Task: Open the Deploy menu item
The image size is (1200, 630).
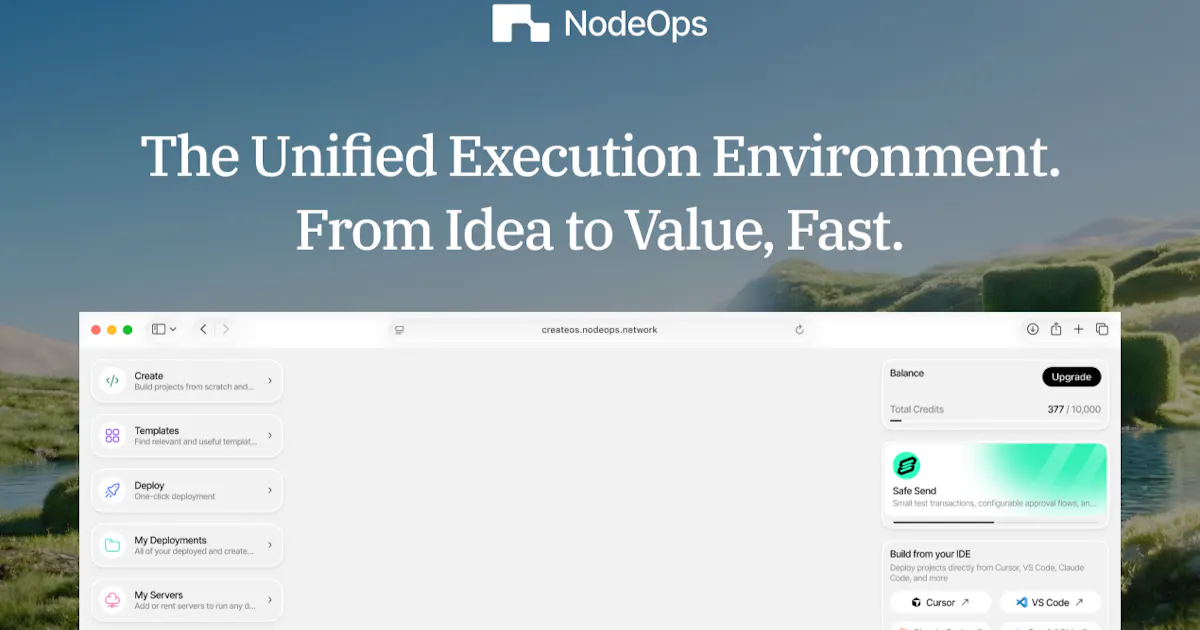Action: pyautogui.click(x=187, y=490)
